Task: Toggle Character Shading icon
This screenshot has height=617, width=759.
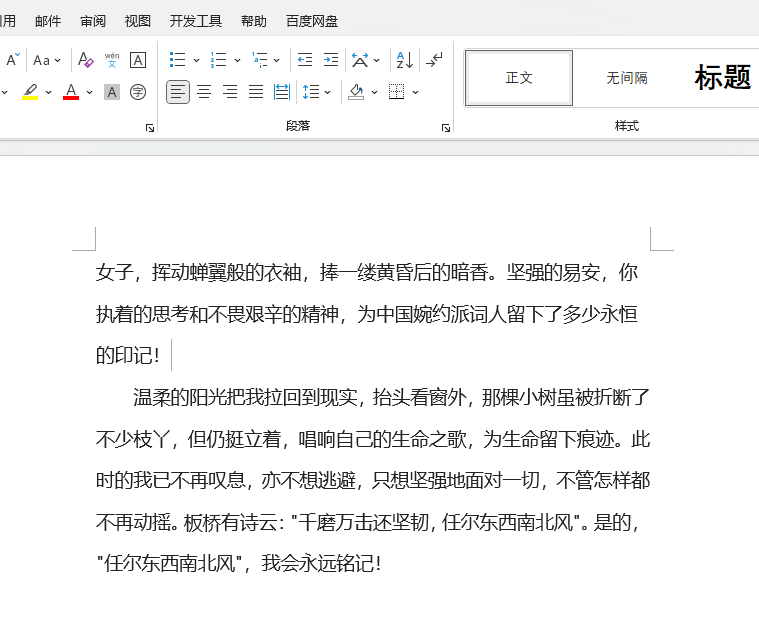Action: pos(112,92)
